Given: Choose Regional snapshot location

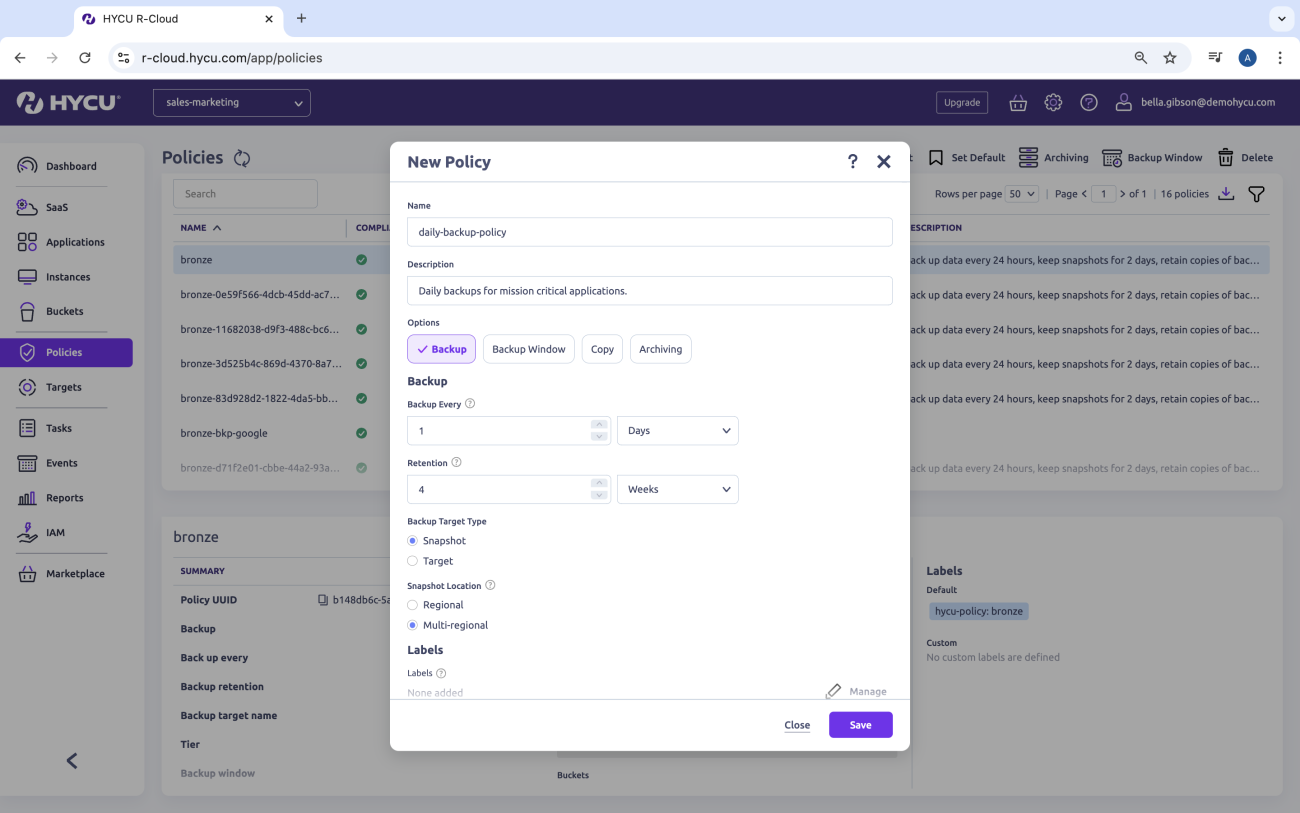Looking at the screenshot, I should click(x=412, y=604).
